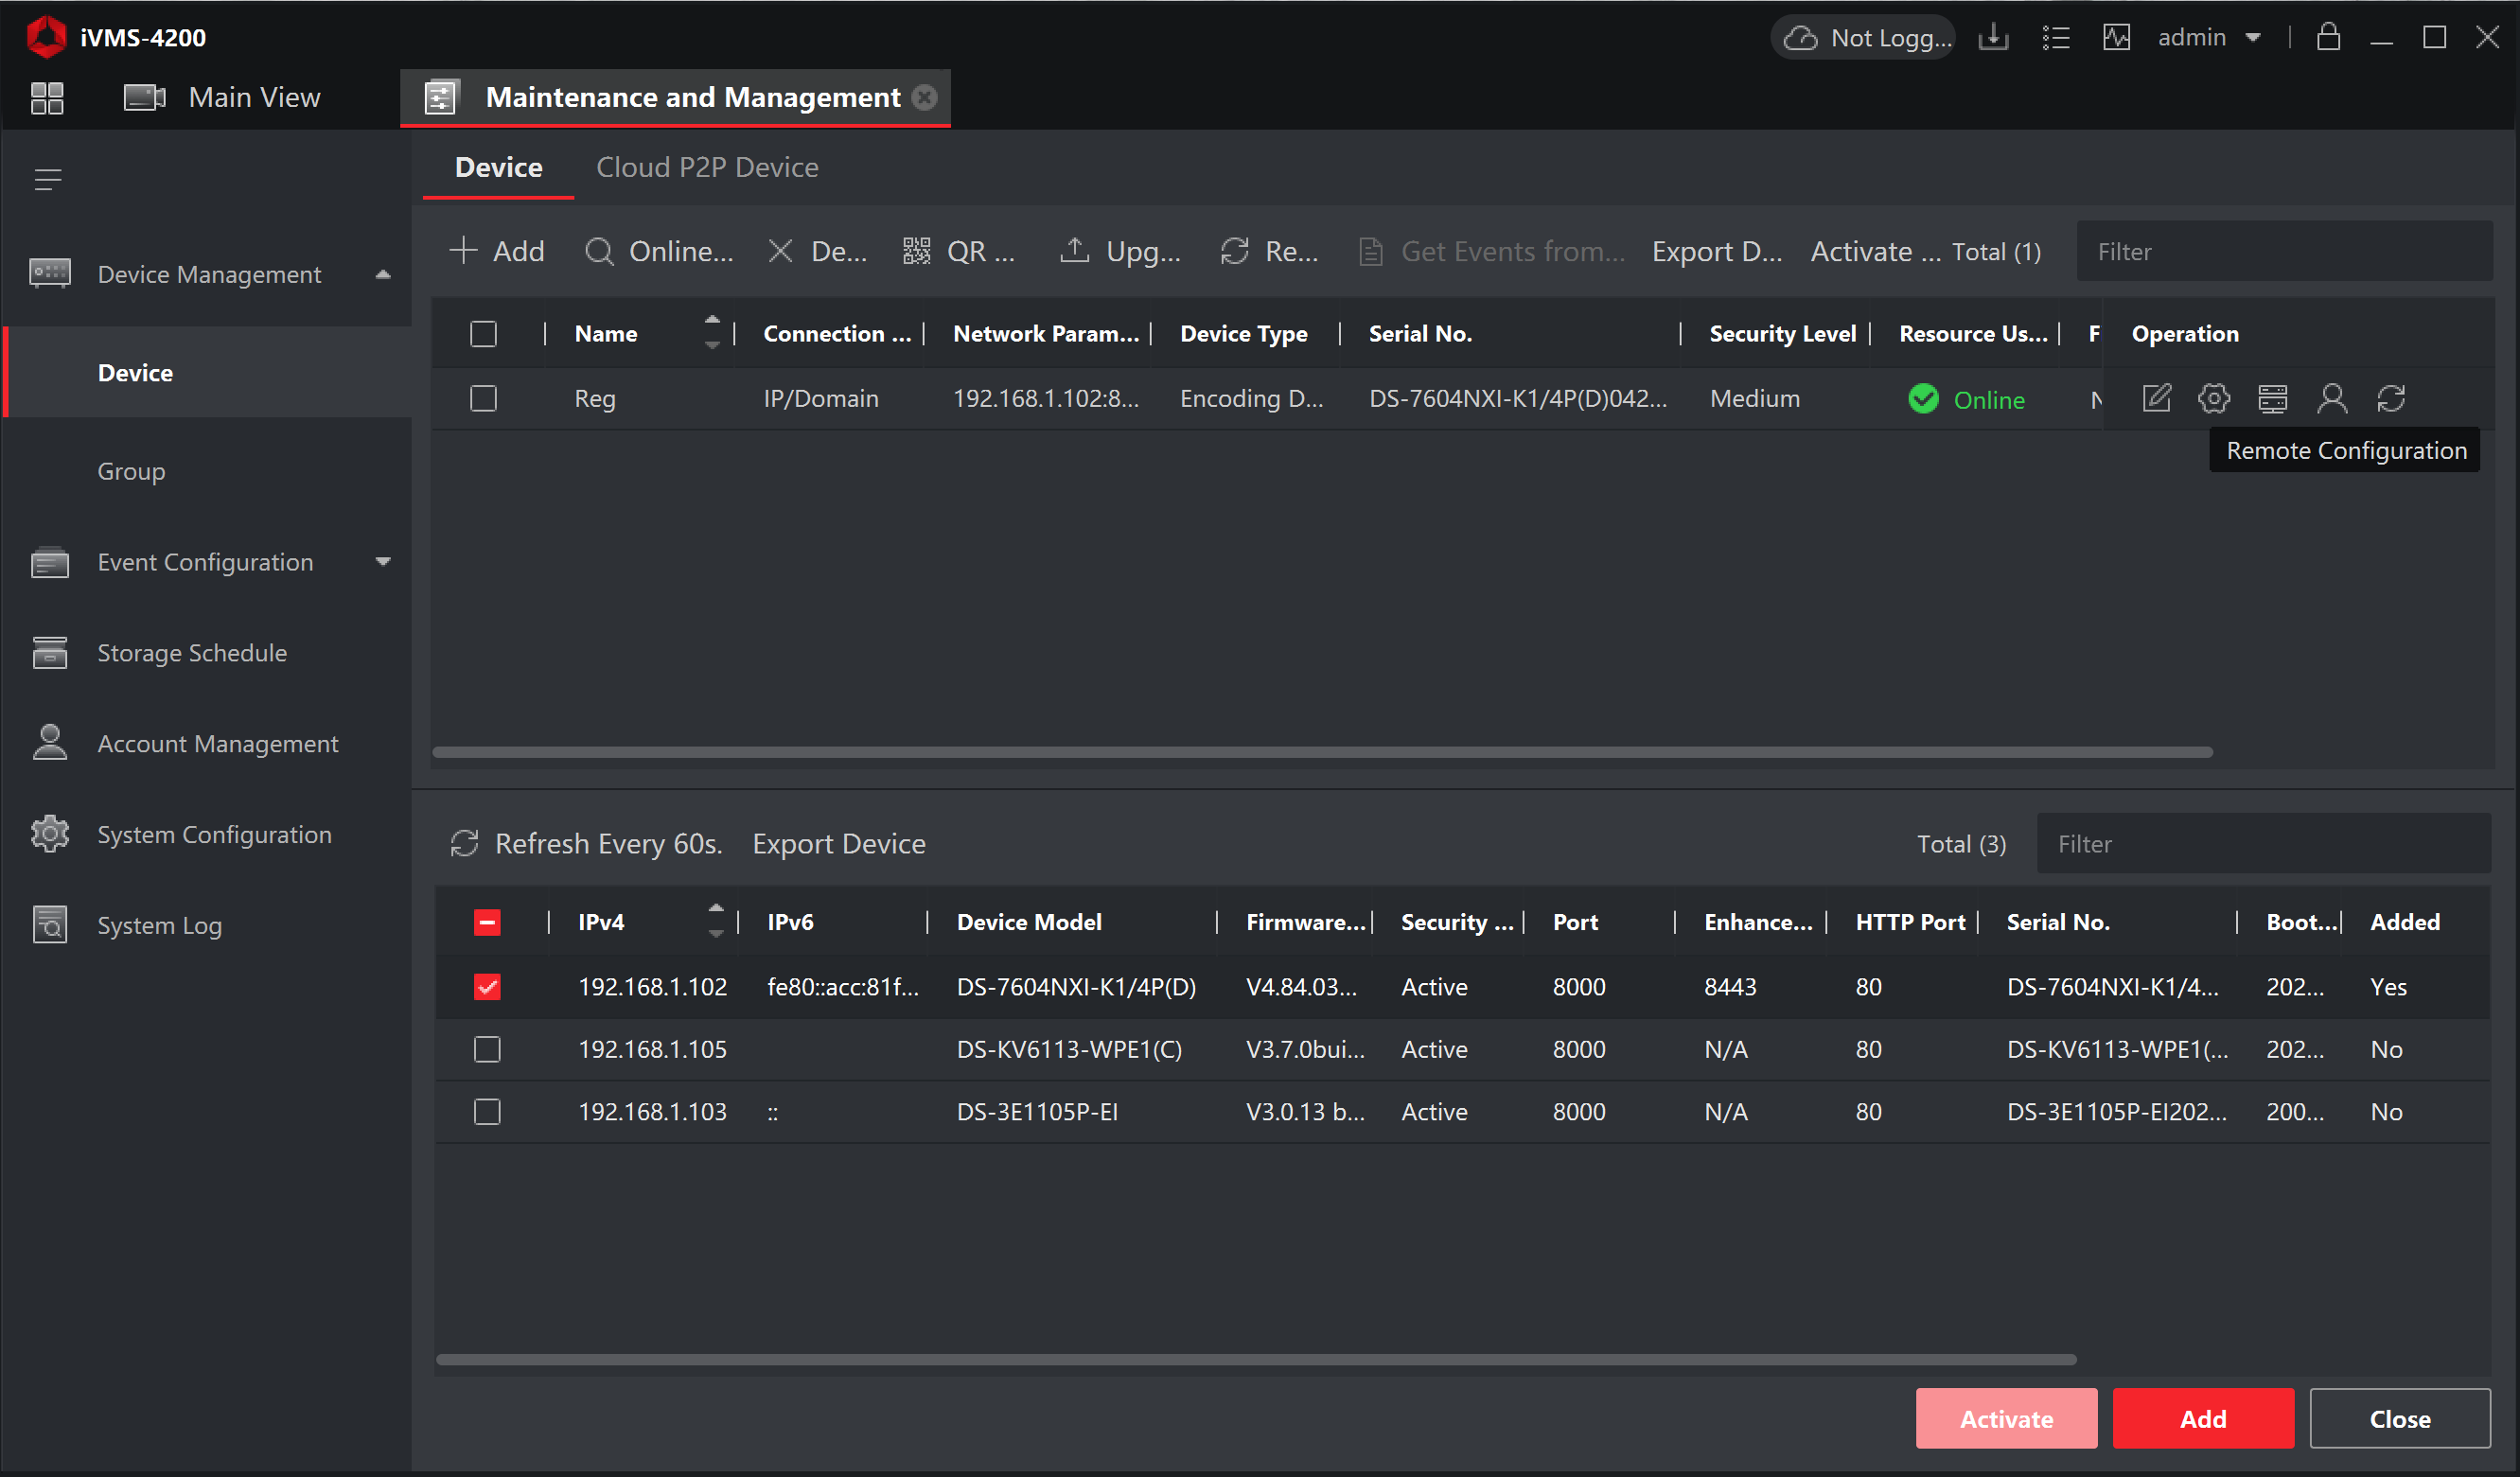The height and width of the screenshot is (1477, 2520).
Task: Collapse the sidebar with the hamburger icon
Action: [48, 180]
